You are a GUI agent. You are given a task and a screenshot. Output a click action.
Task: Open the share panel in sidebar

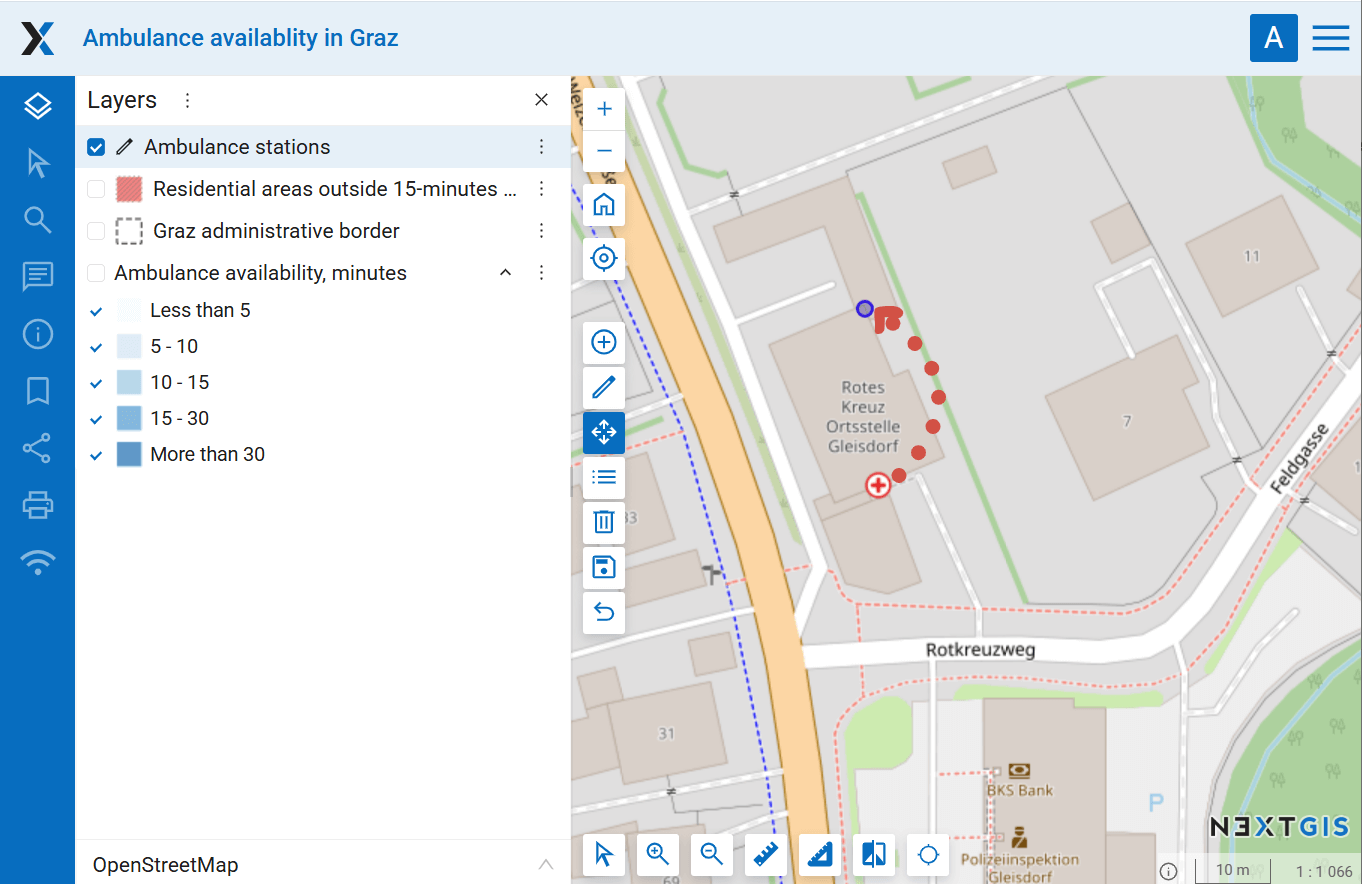pyautogui.click(x=38, y=448)
